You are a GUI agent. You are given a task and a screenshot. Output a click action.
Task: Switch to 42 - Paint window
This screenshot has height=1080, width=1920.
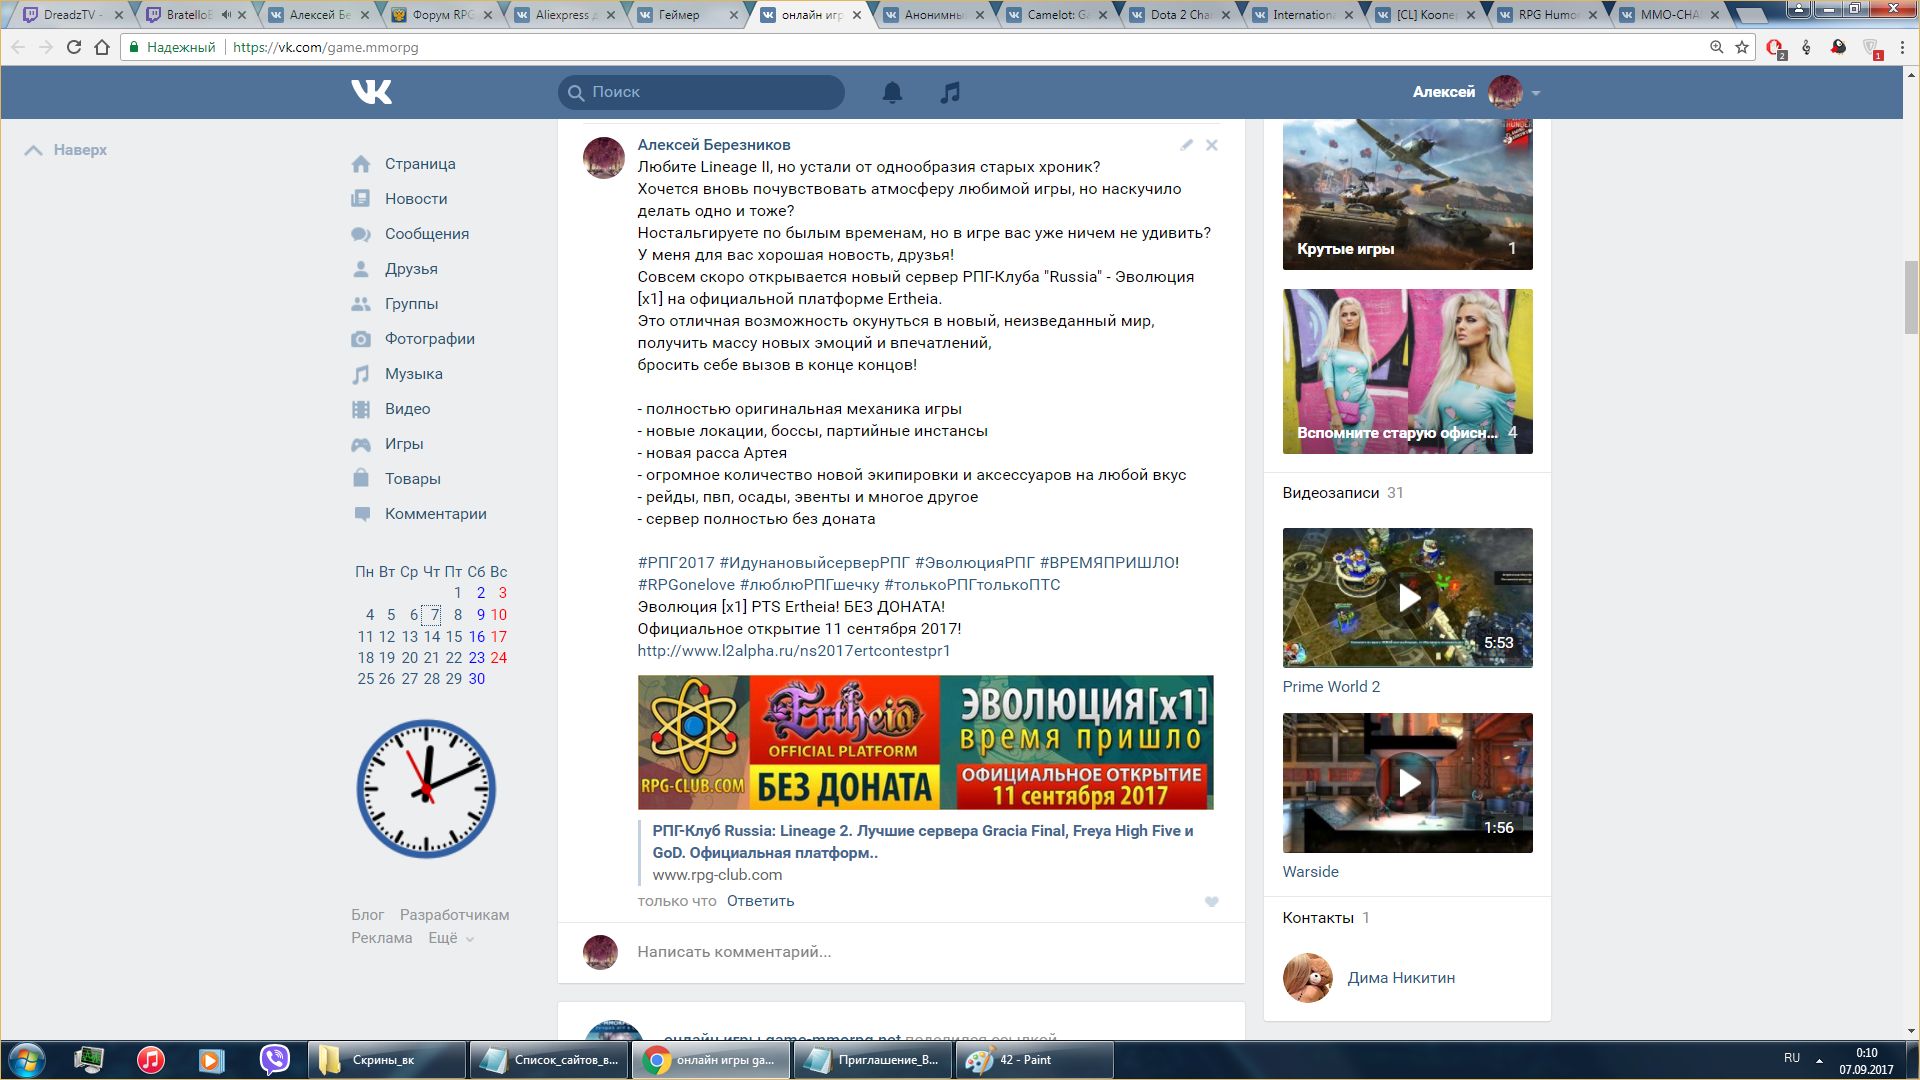click(1036, 1060)
